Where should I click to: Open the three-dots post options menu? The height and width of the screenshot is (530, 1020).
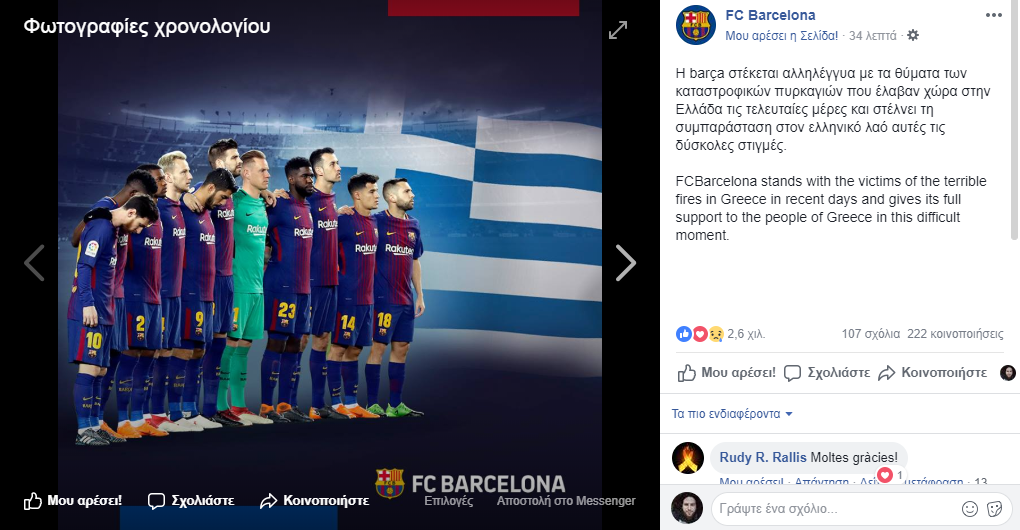coord(993,16)
